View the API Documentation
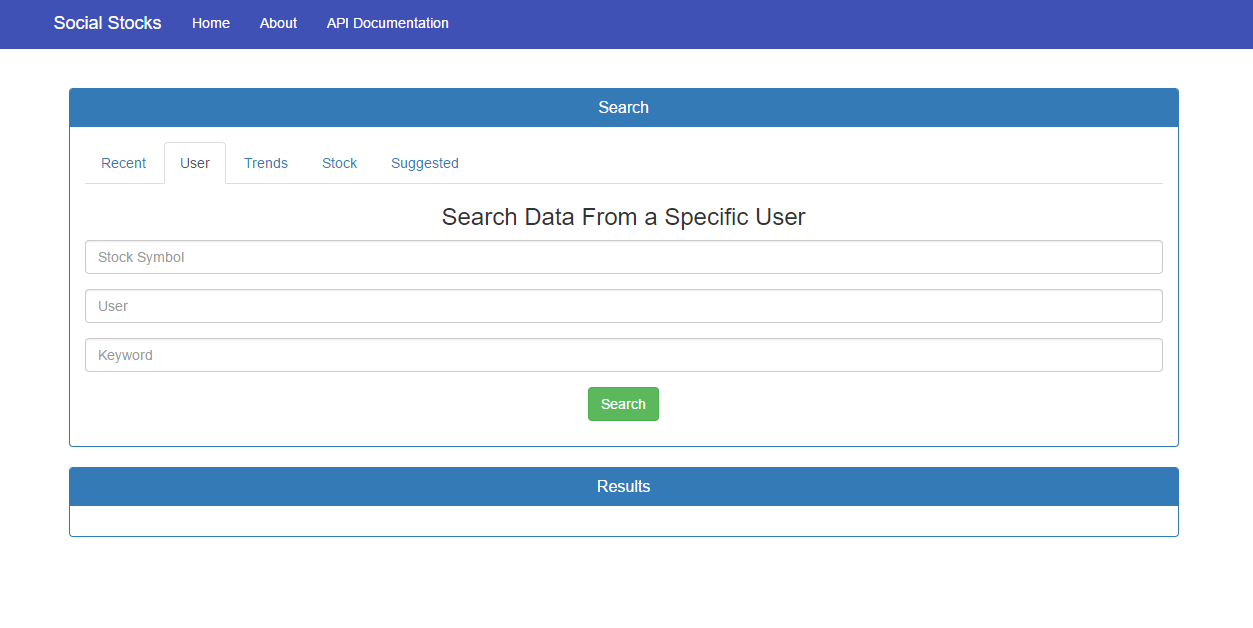Image resolution: width=1253 pixels, height=628 pixels. pos(387,23)
